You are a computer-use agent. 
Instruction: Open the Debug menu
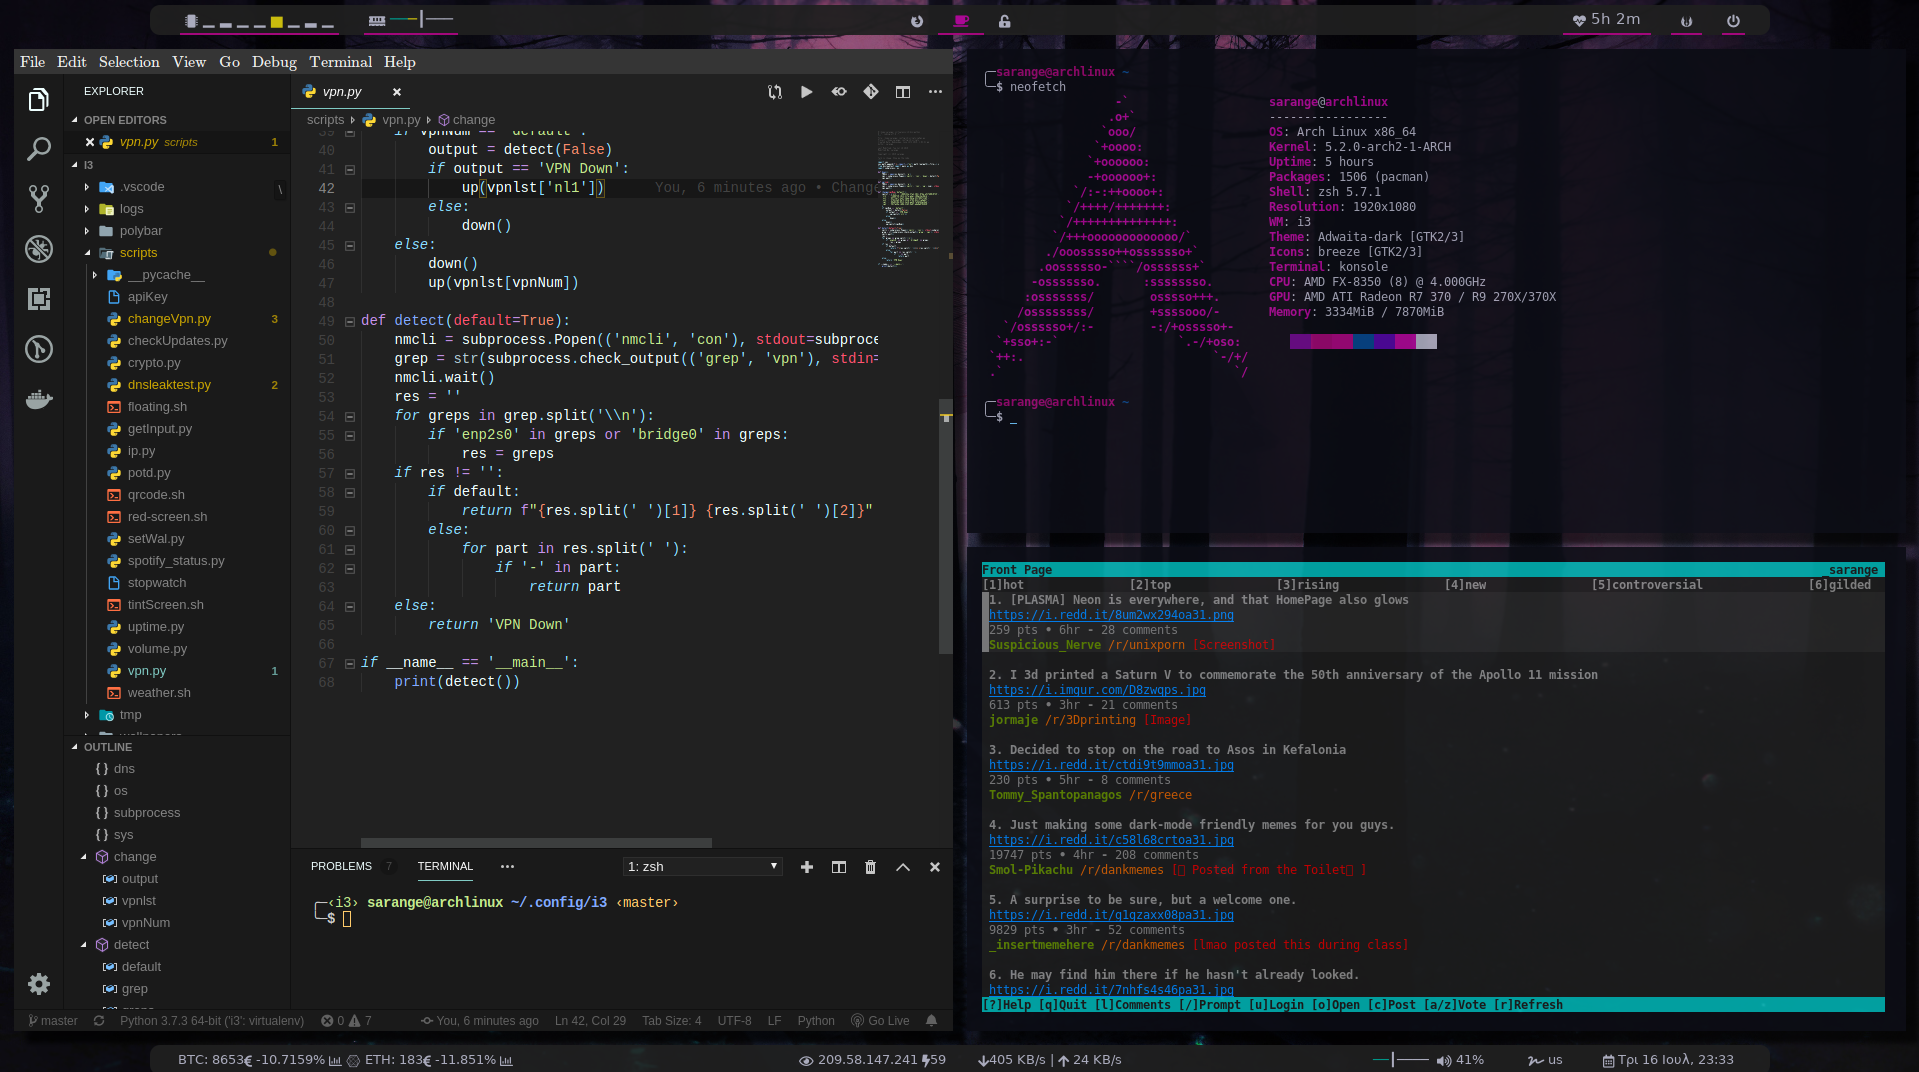coord(274,62)
